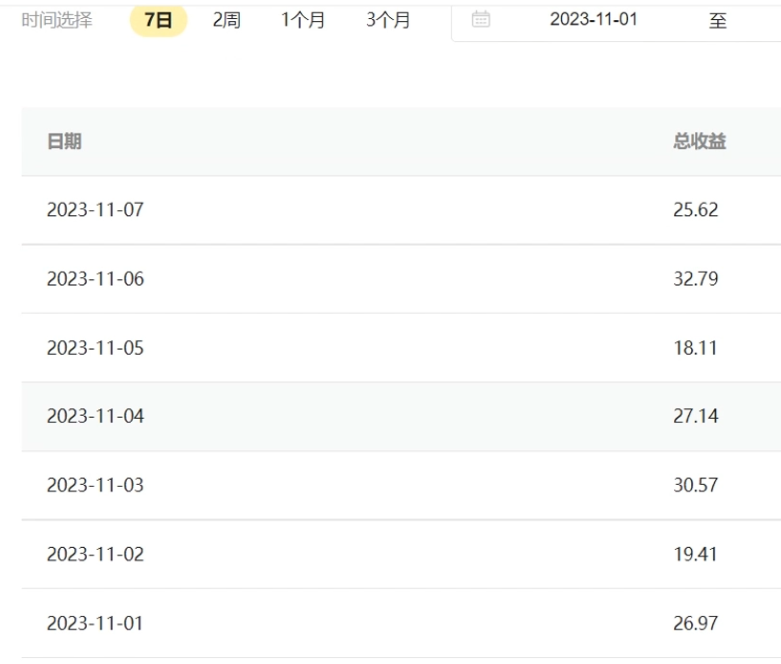The height and width of the screenshot is (664, 781).
Task: Click the 32.79 revenue value
Action: [x=695, y=279]
